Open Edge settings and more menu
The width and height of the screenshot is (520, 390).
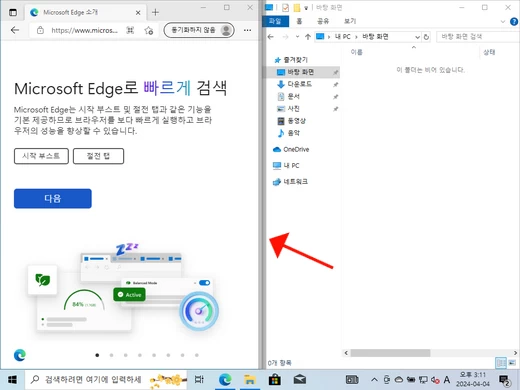[247, 30]
